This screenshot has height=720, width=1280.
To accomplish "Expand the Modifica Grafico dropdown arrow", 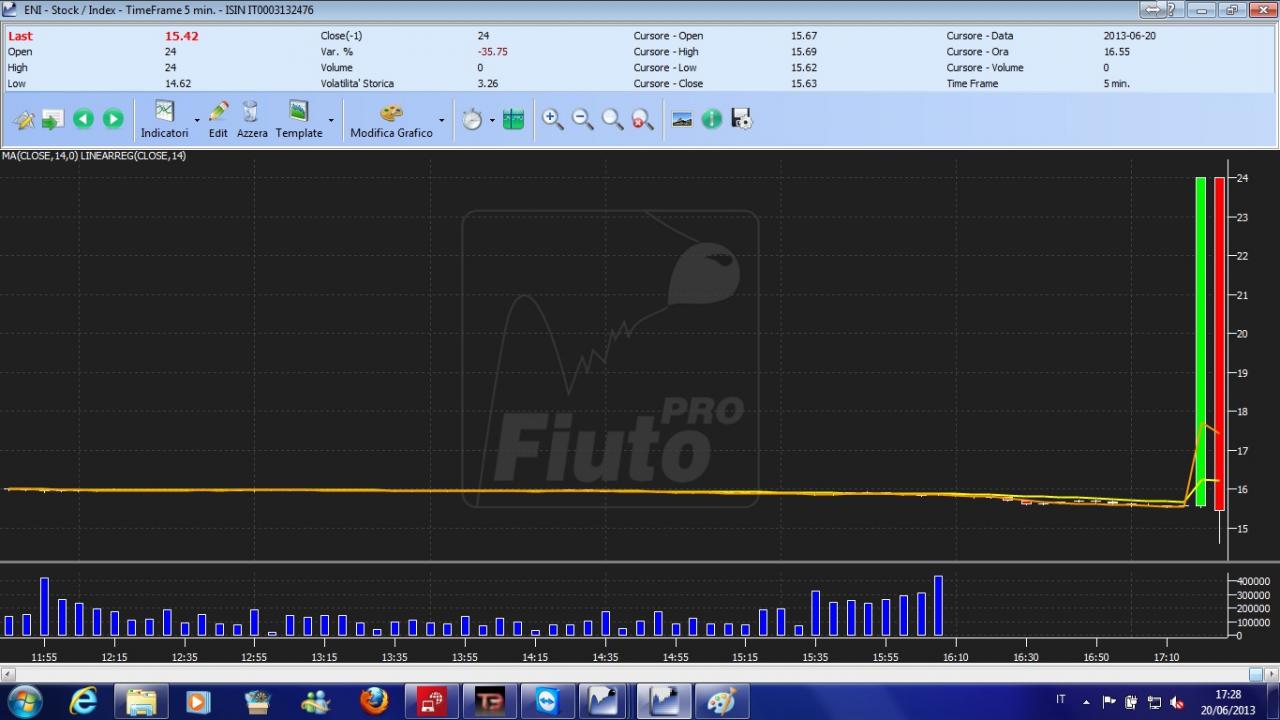I will (442, 120).
